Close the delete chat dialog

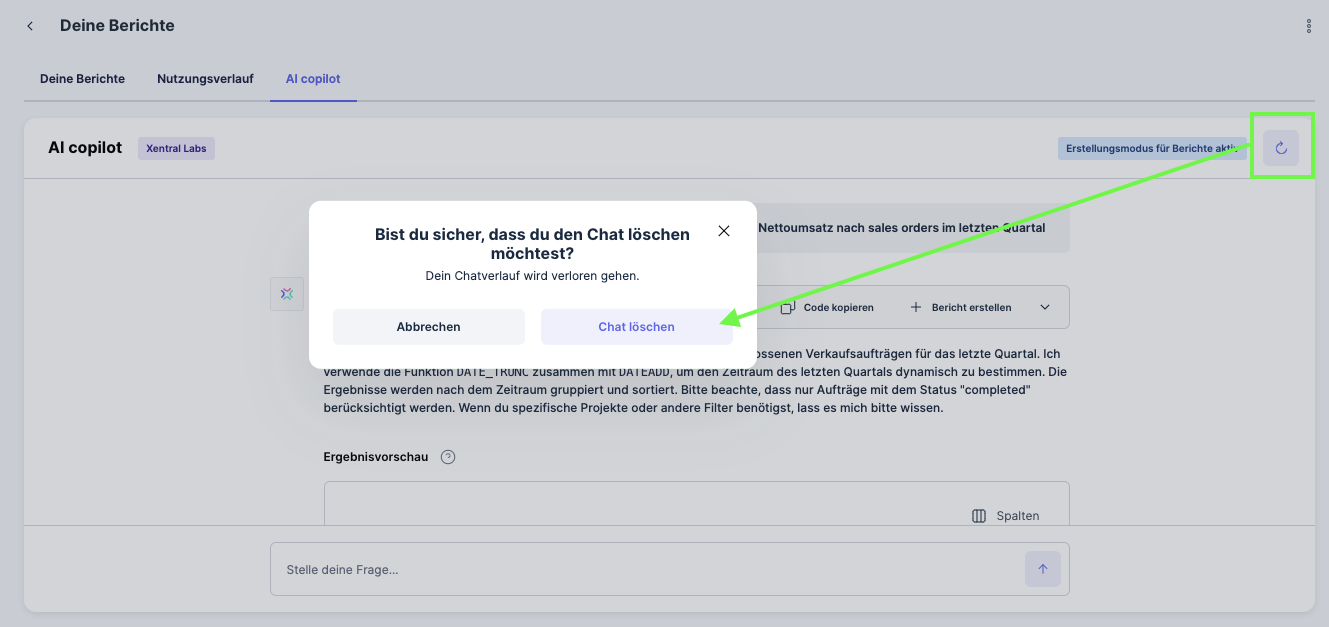724,231
